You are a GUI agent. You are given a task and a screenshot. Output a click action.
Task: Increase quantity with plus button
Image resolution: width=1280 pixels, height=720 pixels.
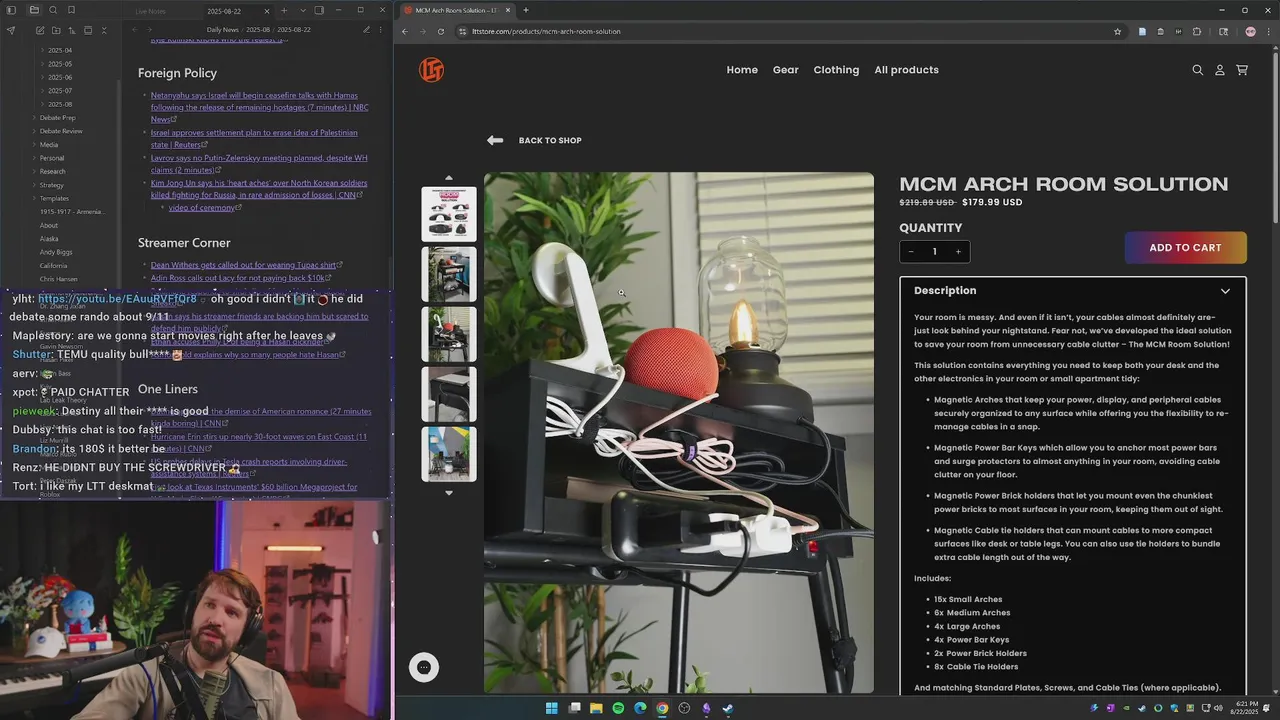click(x=958, y=252)
